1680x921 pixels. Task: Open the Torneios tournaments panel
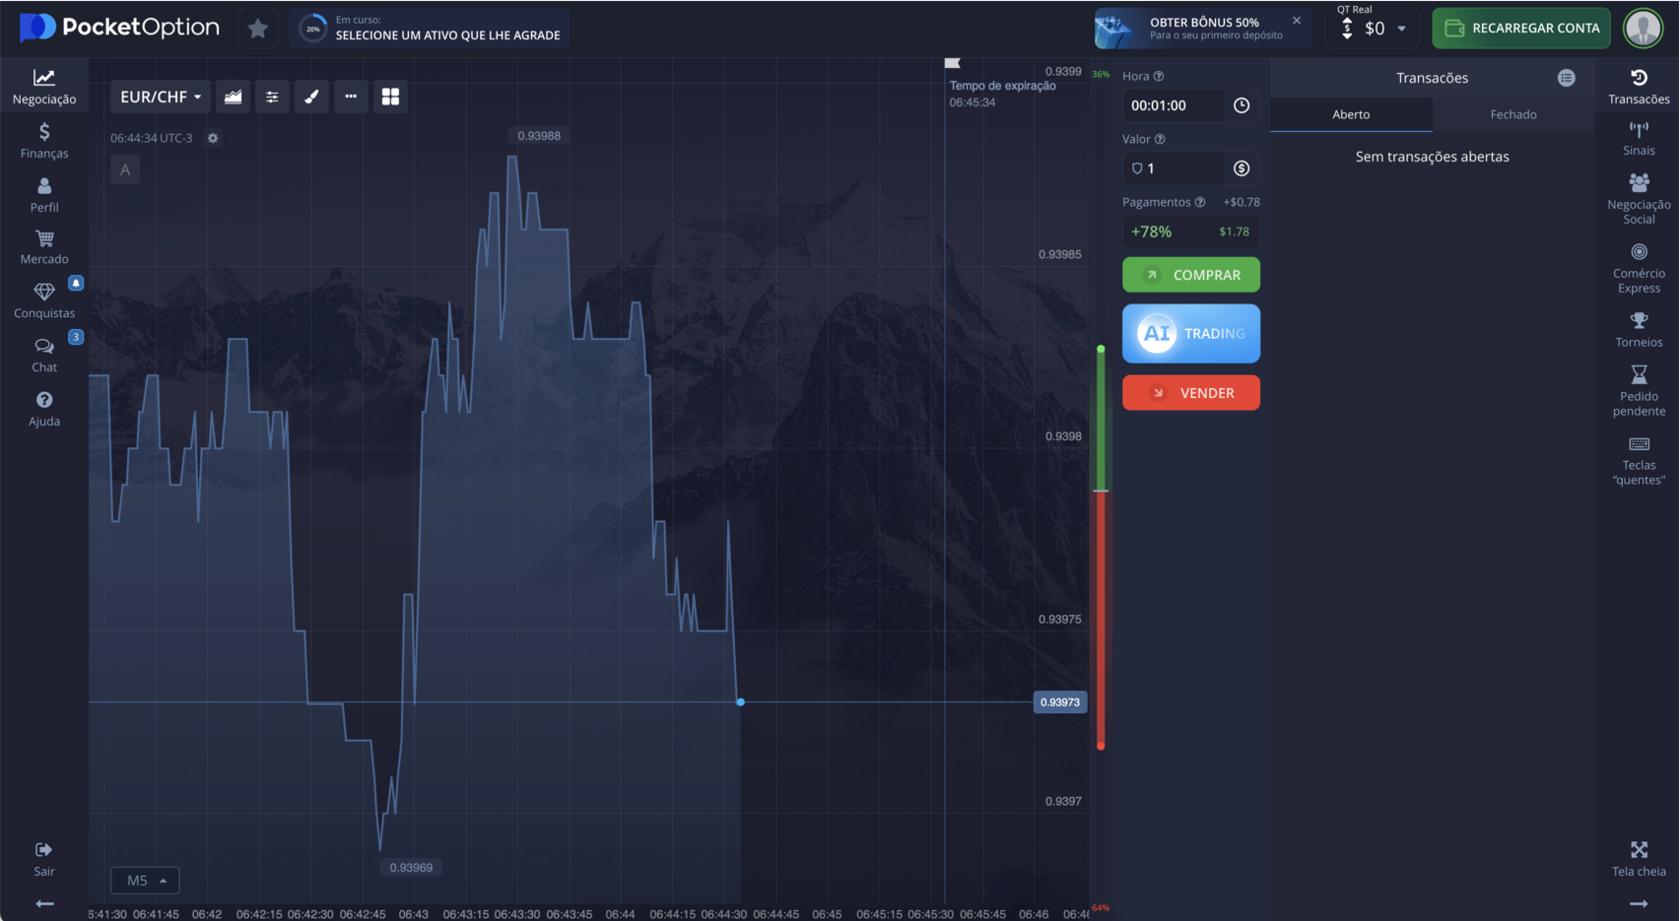tap(1639, 330)
